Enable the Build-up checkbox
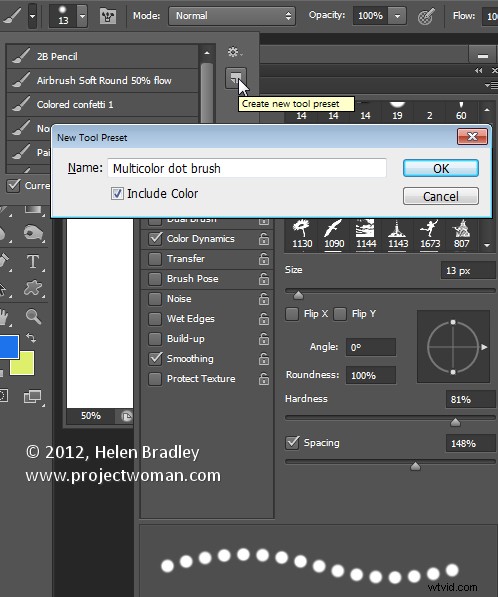This screenshot has height=597, width=498. pos(155,339)
